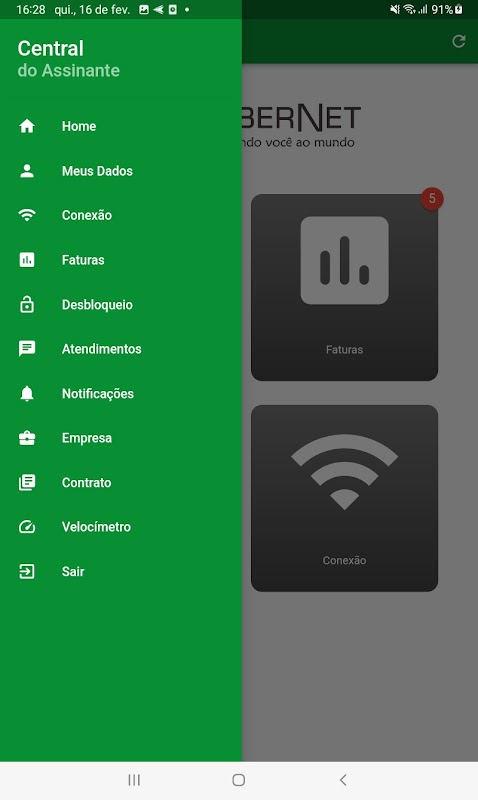Tap the exit icon beside Sair
This screenshot has width=478, height=800.
(27, 571)
